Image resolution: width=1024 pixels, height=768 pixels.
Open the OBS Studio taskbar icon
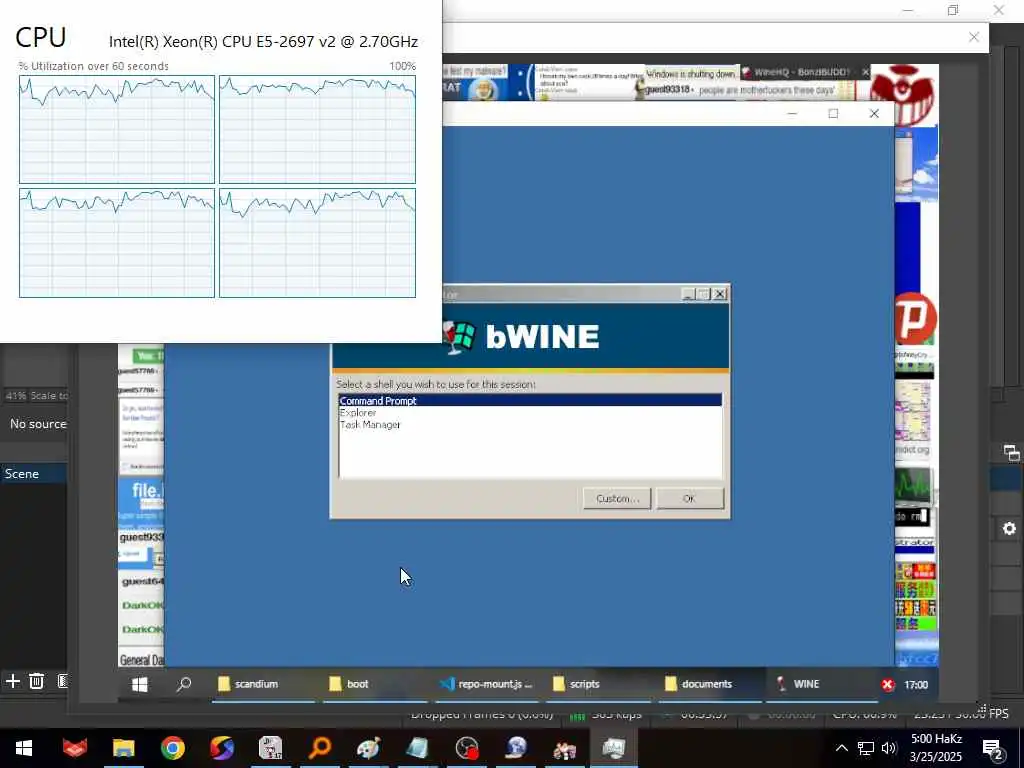[467, 748]
